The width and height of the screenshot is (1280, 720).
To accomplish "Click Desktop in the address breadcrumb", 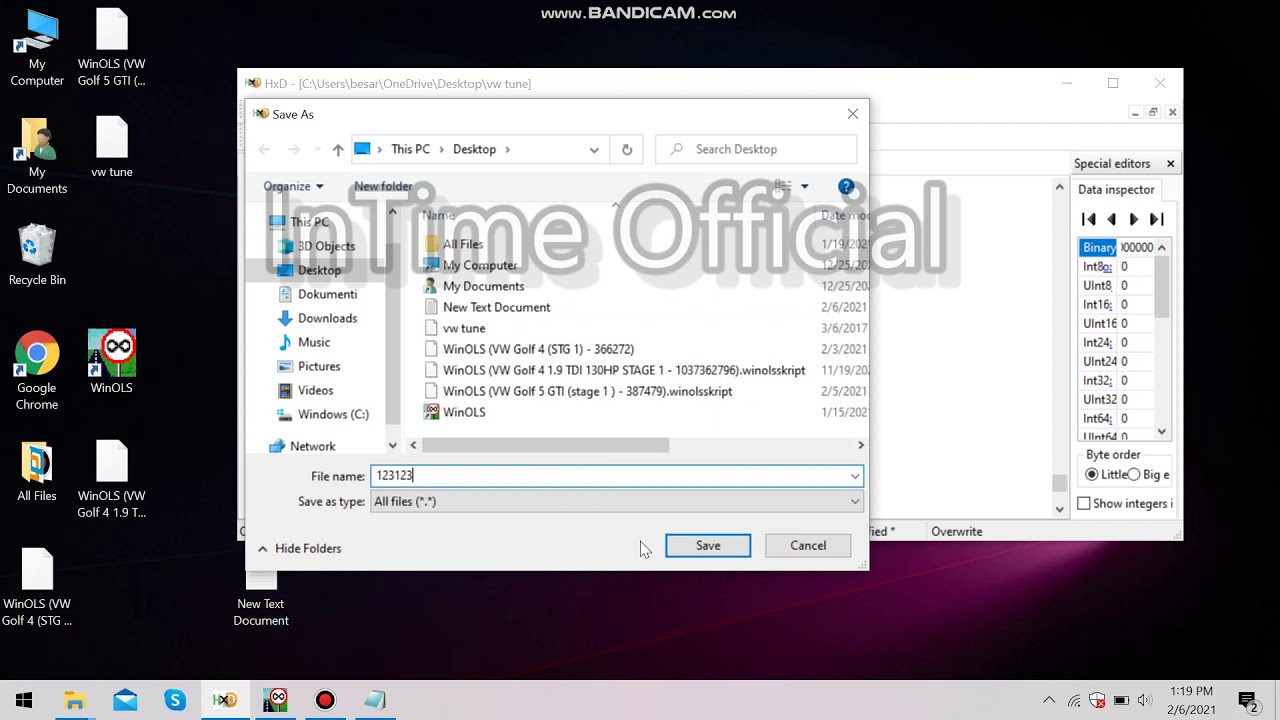I will coord(474,149).
